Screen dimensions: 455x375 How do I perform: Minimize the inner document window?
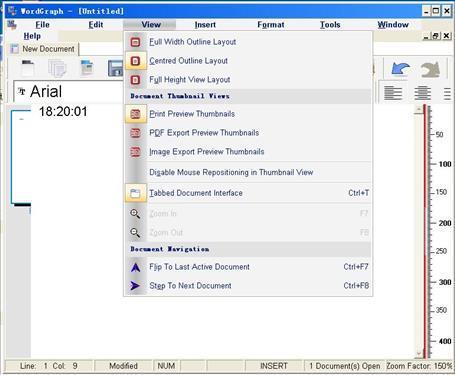click(x=426, y=36)
